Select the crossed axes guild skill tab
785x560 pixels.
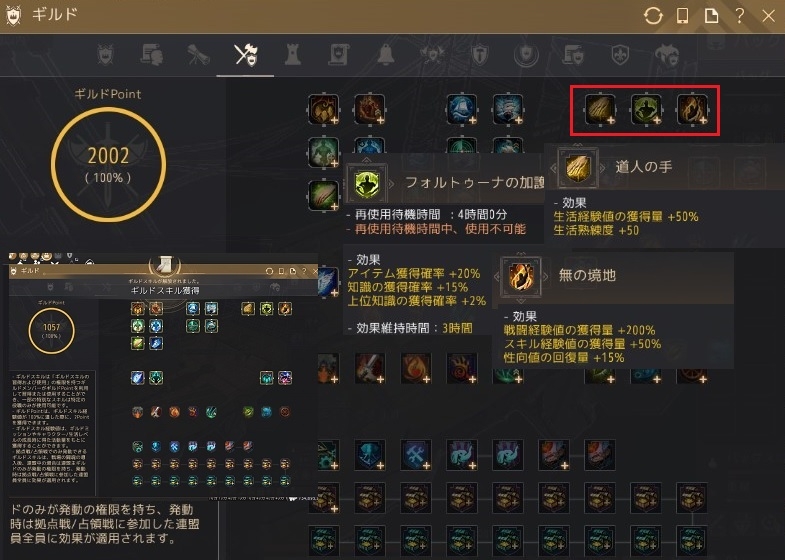coord(245,55)
